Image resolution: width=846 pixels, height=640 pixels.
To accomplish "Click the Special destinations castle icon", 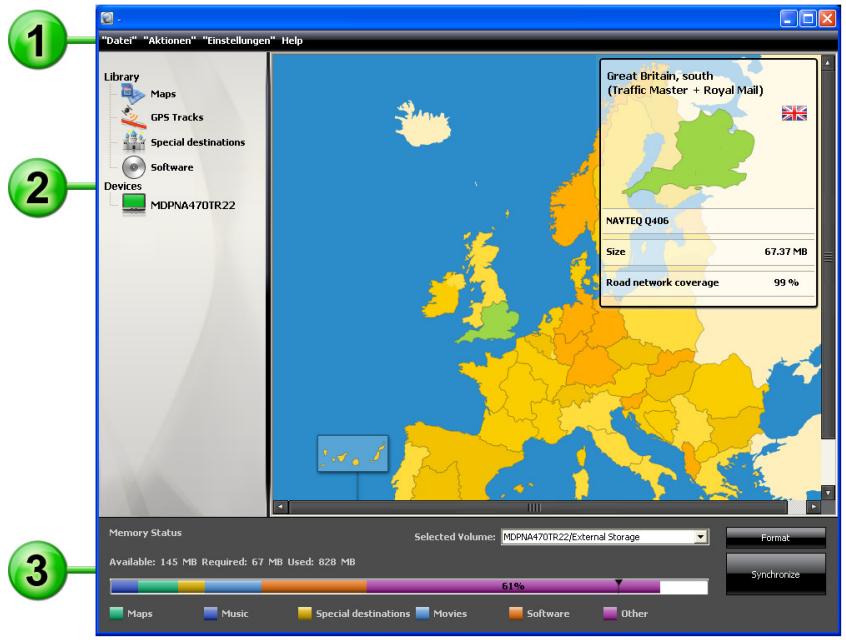I will 133,142.
